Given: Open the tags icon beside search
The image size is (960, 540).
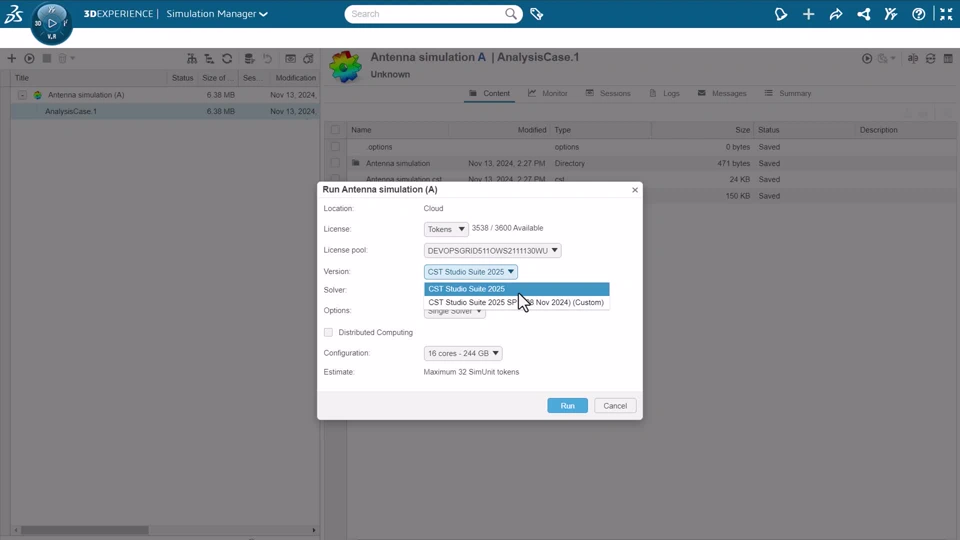Looking at the screenshot, I should tap(536, 13).
